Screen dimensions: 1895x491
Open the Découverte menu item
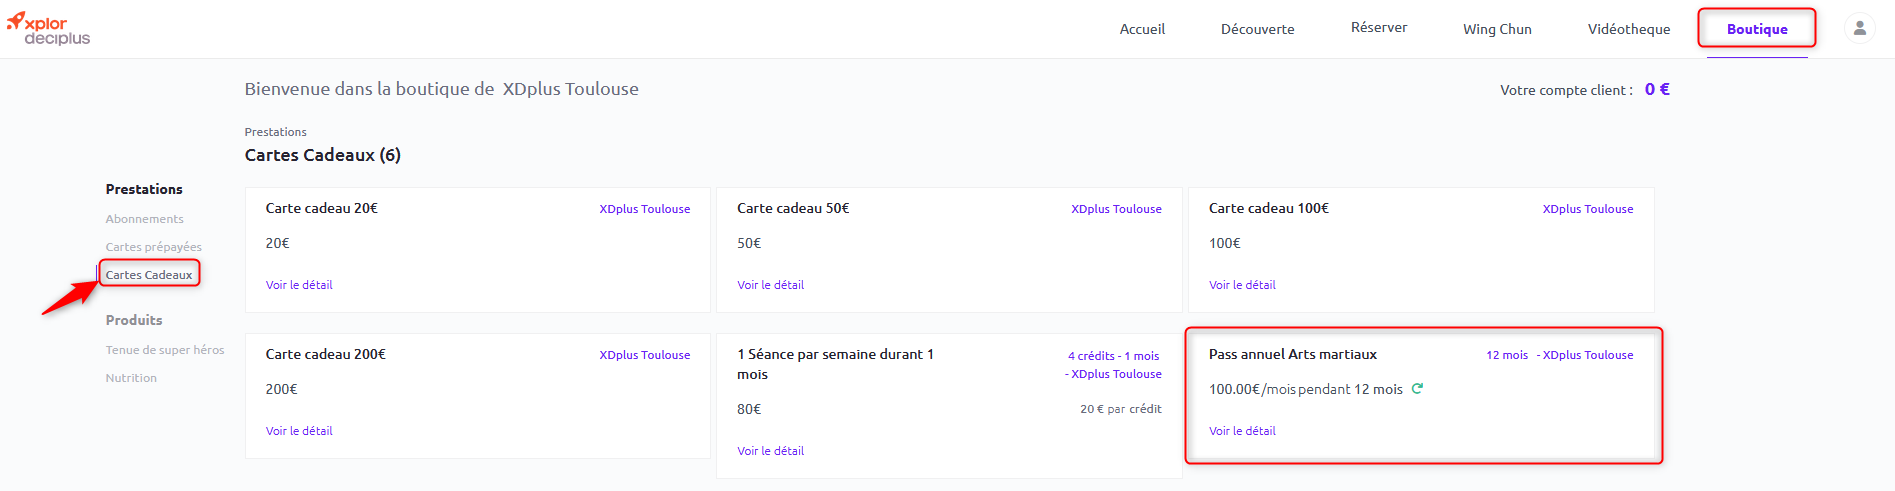coord(1257,29)
